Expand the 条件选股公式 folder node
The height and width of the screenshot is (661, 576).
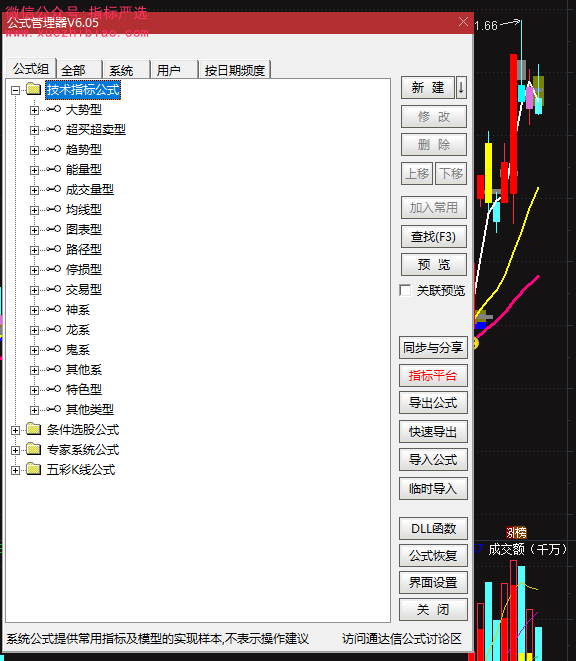coord(16,430)
